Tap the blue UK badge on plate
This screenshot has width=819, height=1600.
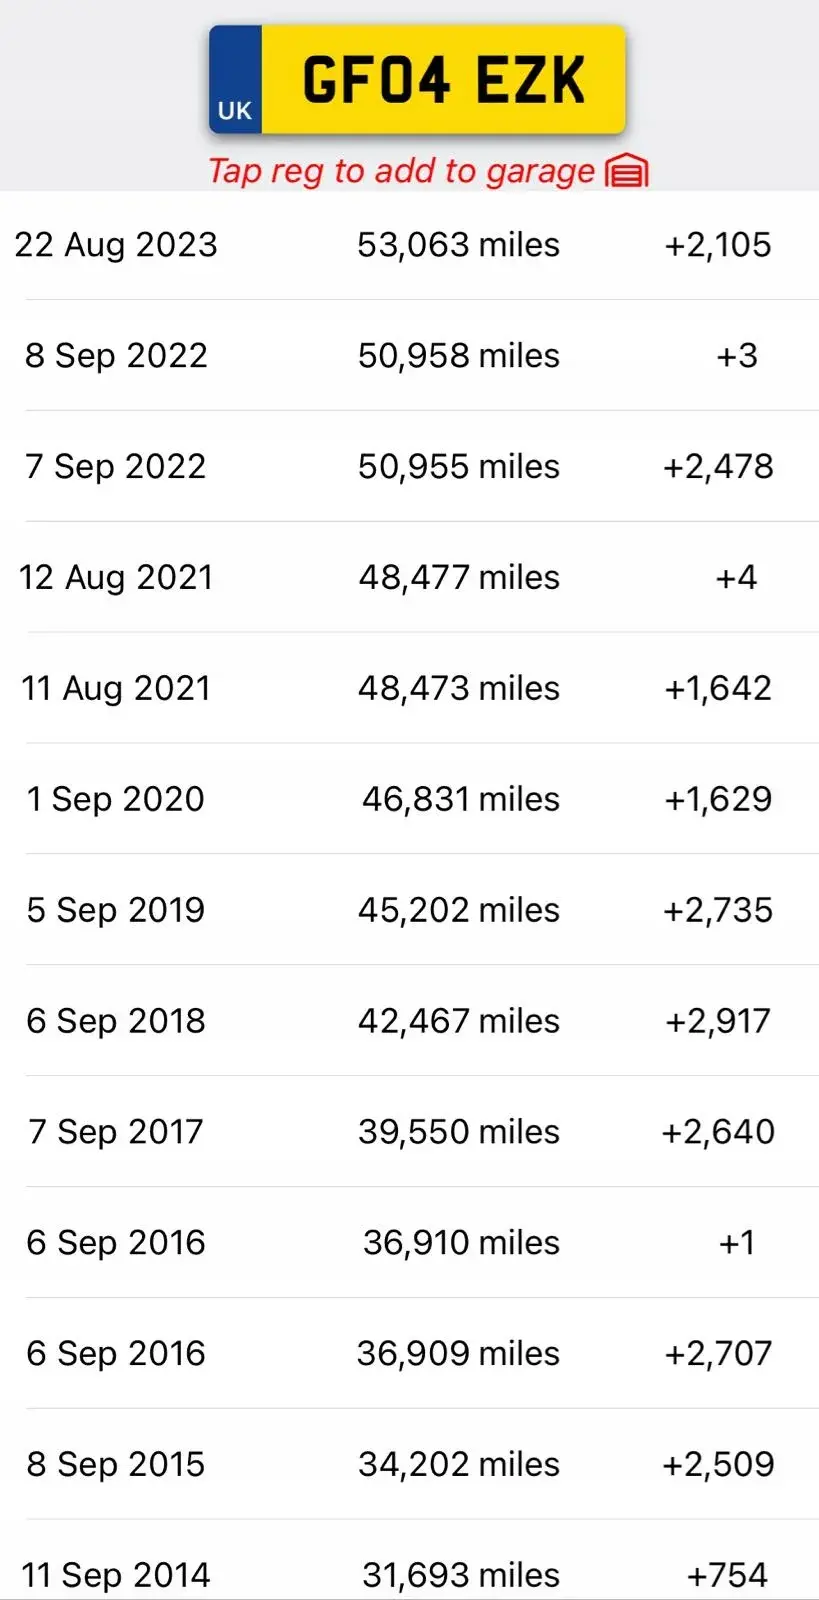pos(235,82)
